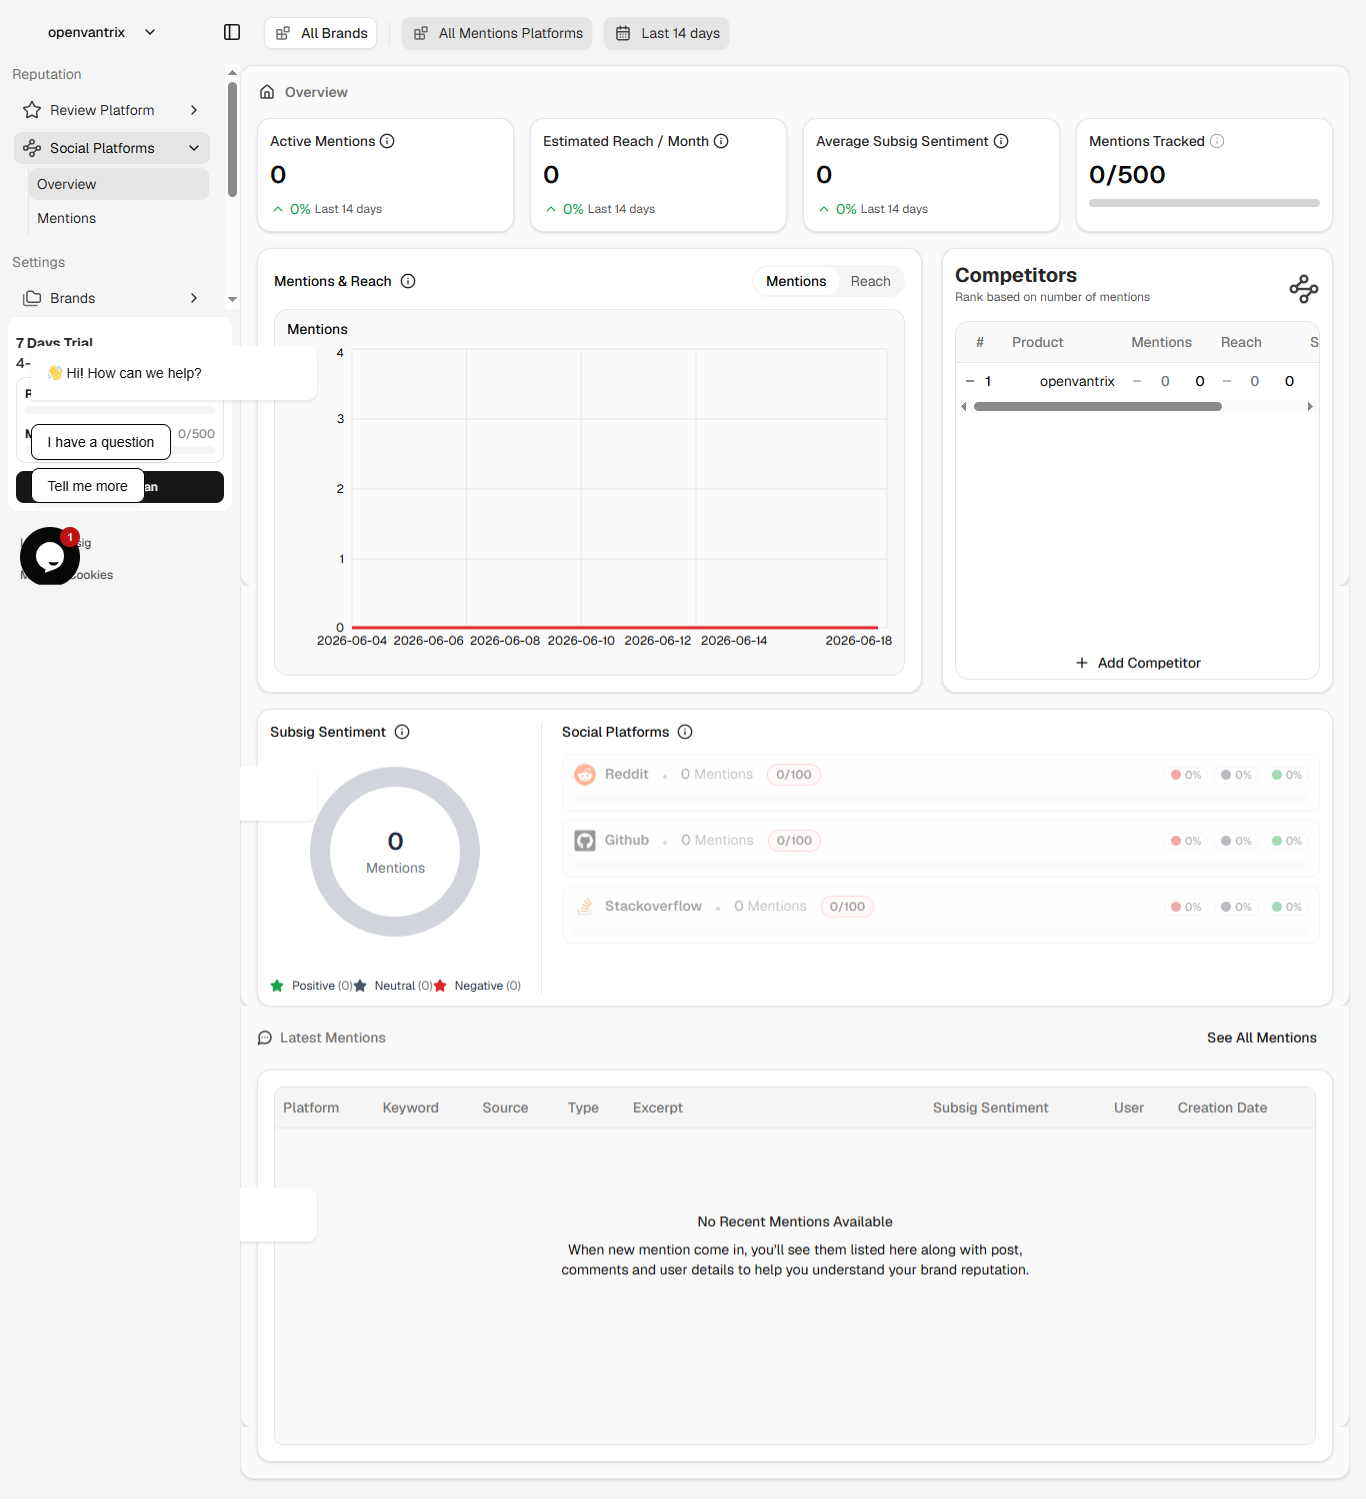Open the openvantrix workspace dropdown
This screenshot has height=1502, width=1366.
point(102,32)
